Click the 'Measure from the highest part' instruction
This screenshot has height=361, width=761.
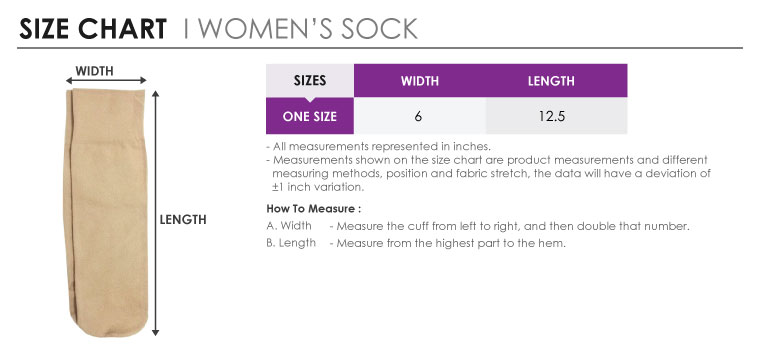pos(447,243)
